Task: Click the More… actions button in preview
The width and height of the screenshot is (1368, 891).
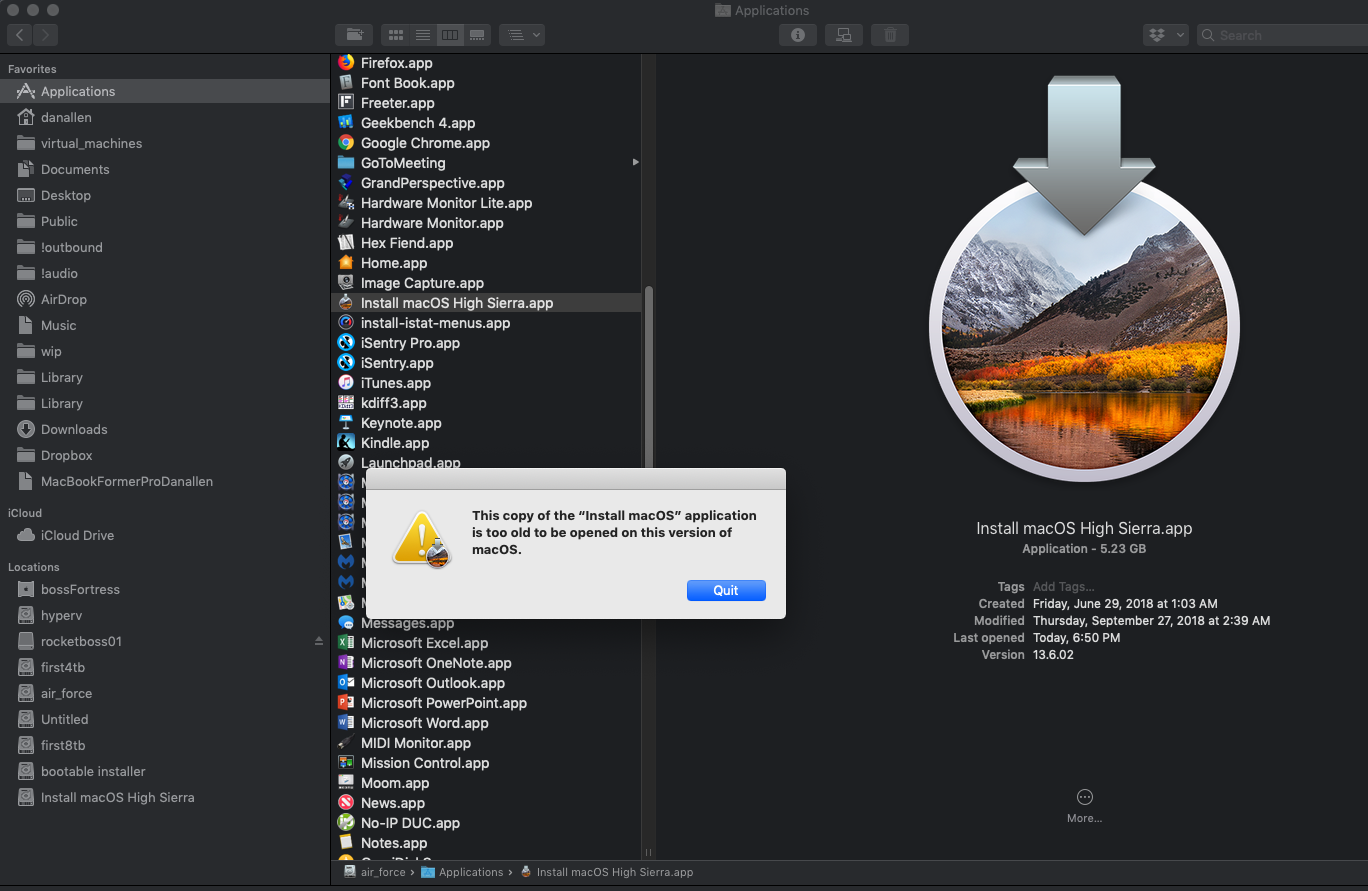Action: click(1084, 805)
